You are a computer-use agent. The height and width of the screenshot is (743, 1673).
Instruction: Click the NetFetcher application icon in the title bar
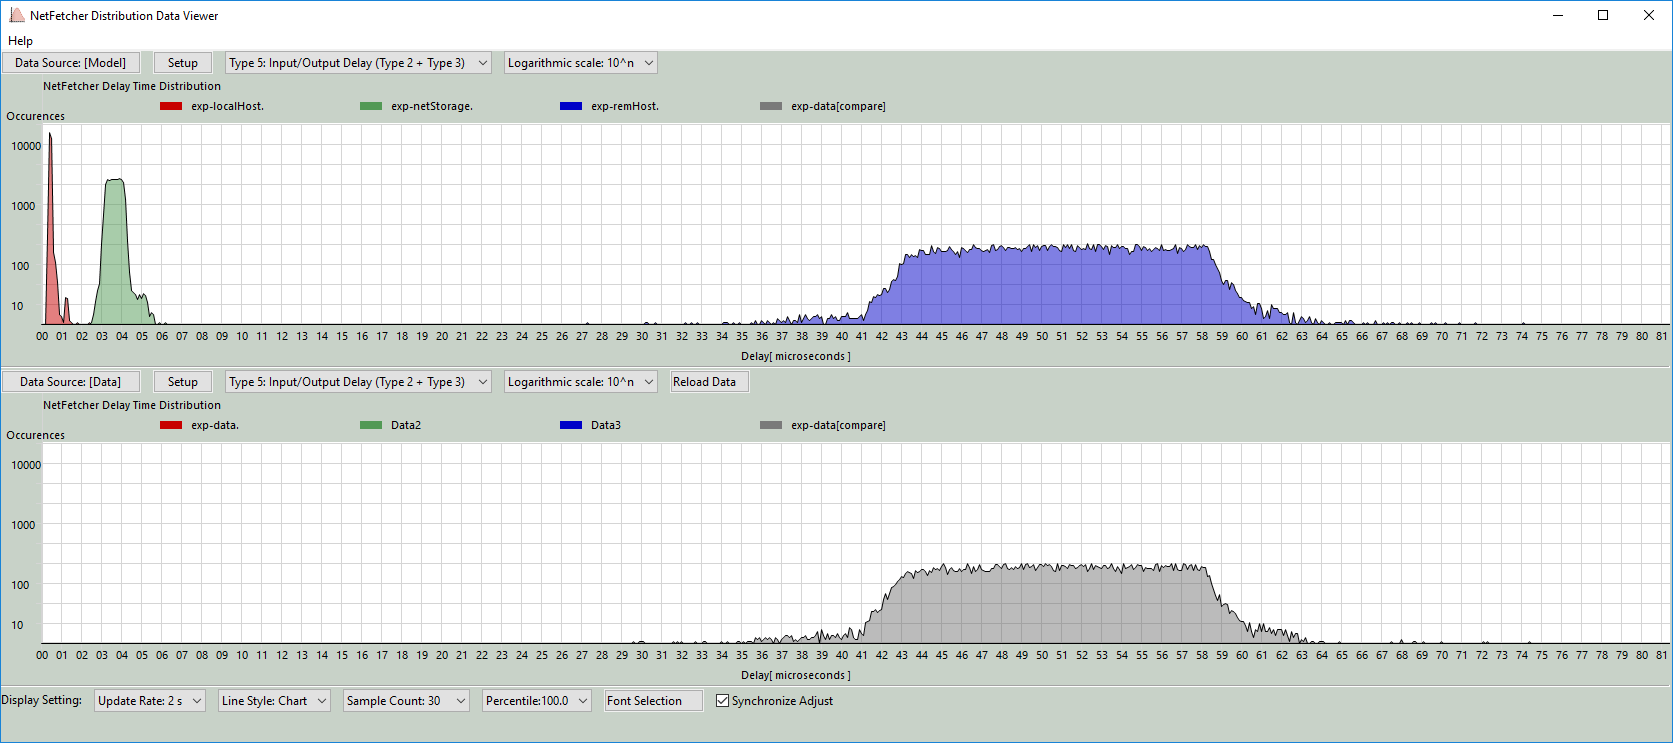click(x=16, y=15)
